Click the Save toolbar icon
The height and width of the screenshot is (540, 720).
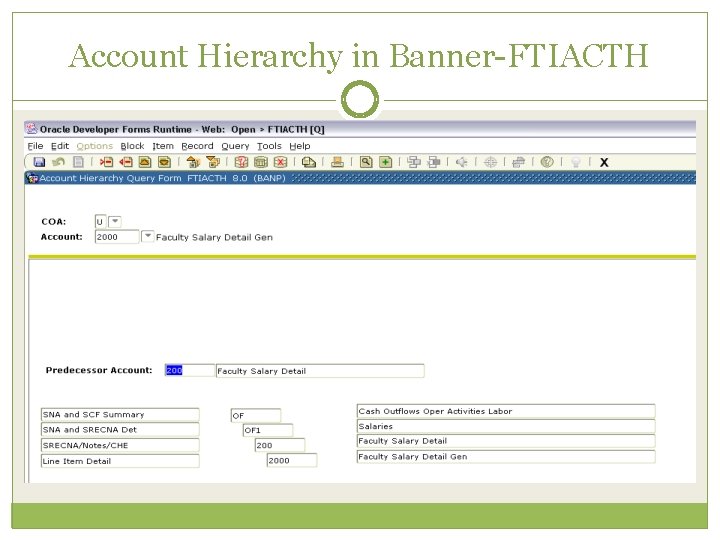click(39, 162)
